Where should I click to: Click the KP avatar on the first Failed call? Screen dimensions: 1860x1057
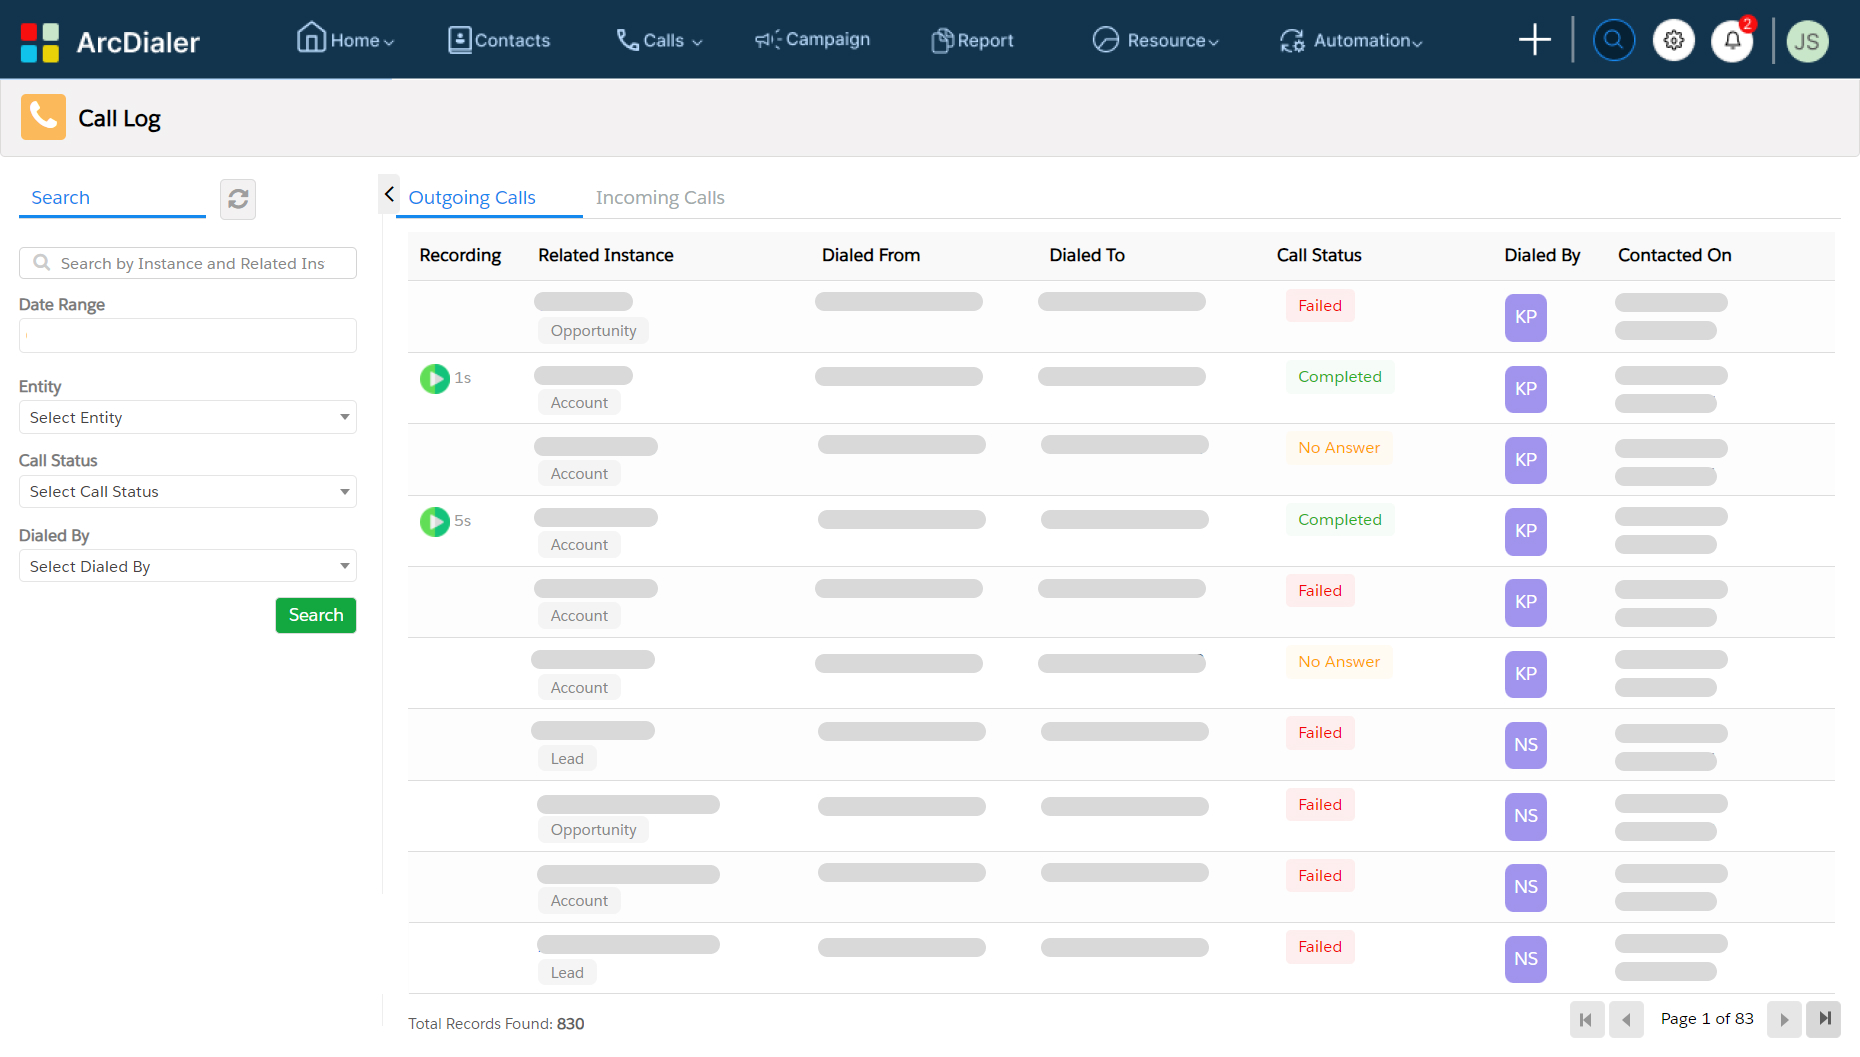[1525, 317]
